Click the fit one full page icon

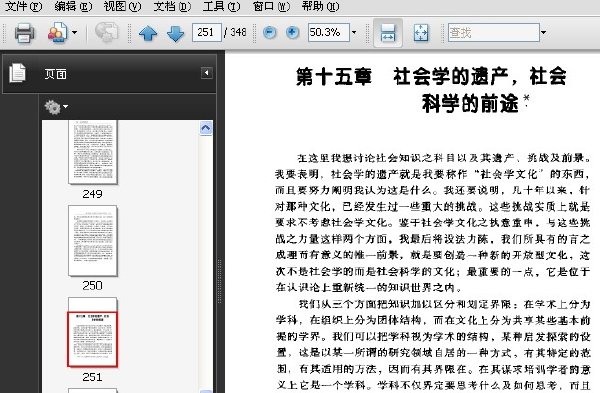[421, 33]
